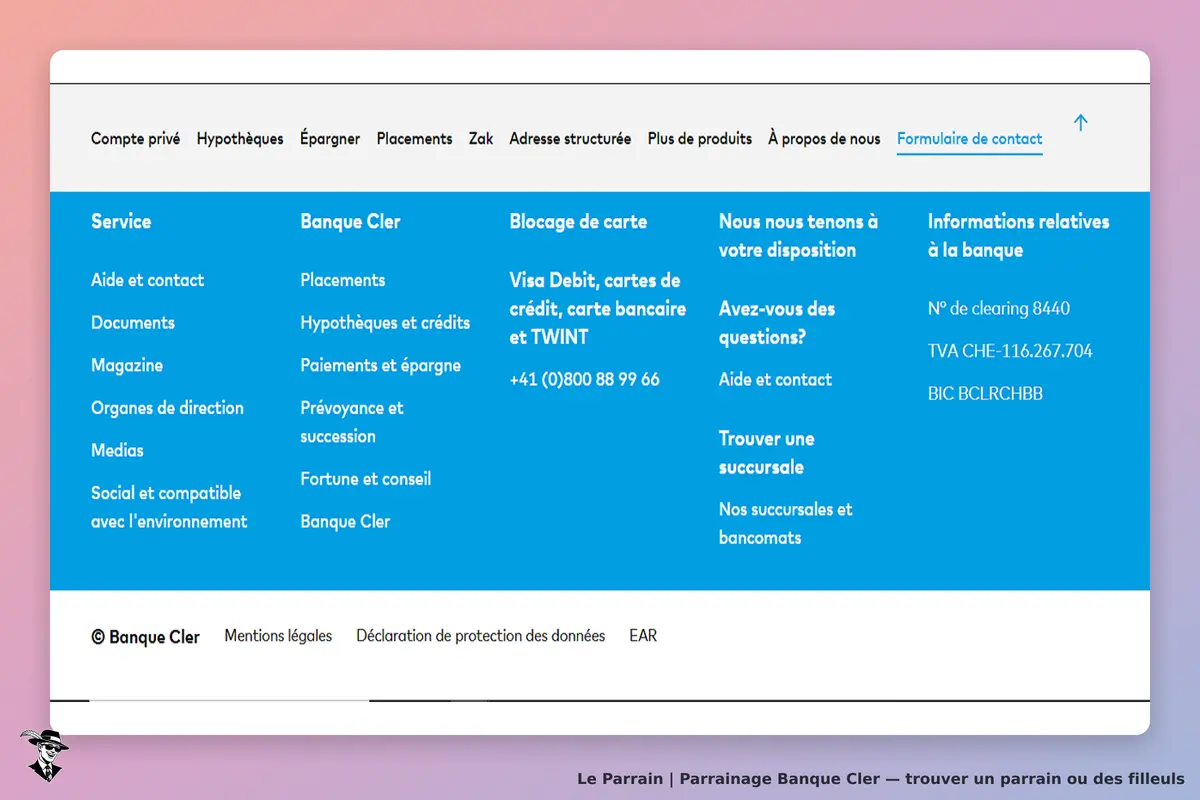
Task: Select À propos de nous item
Action: 825,139
